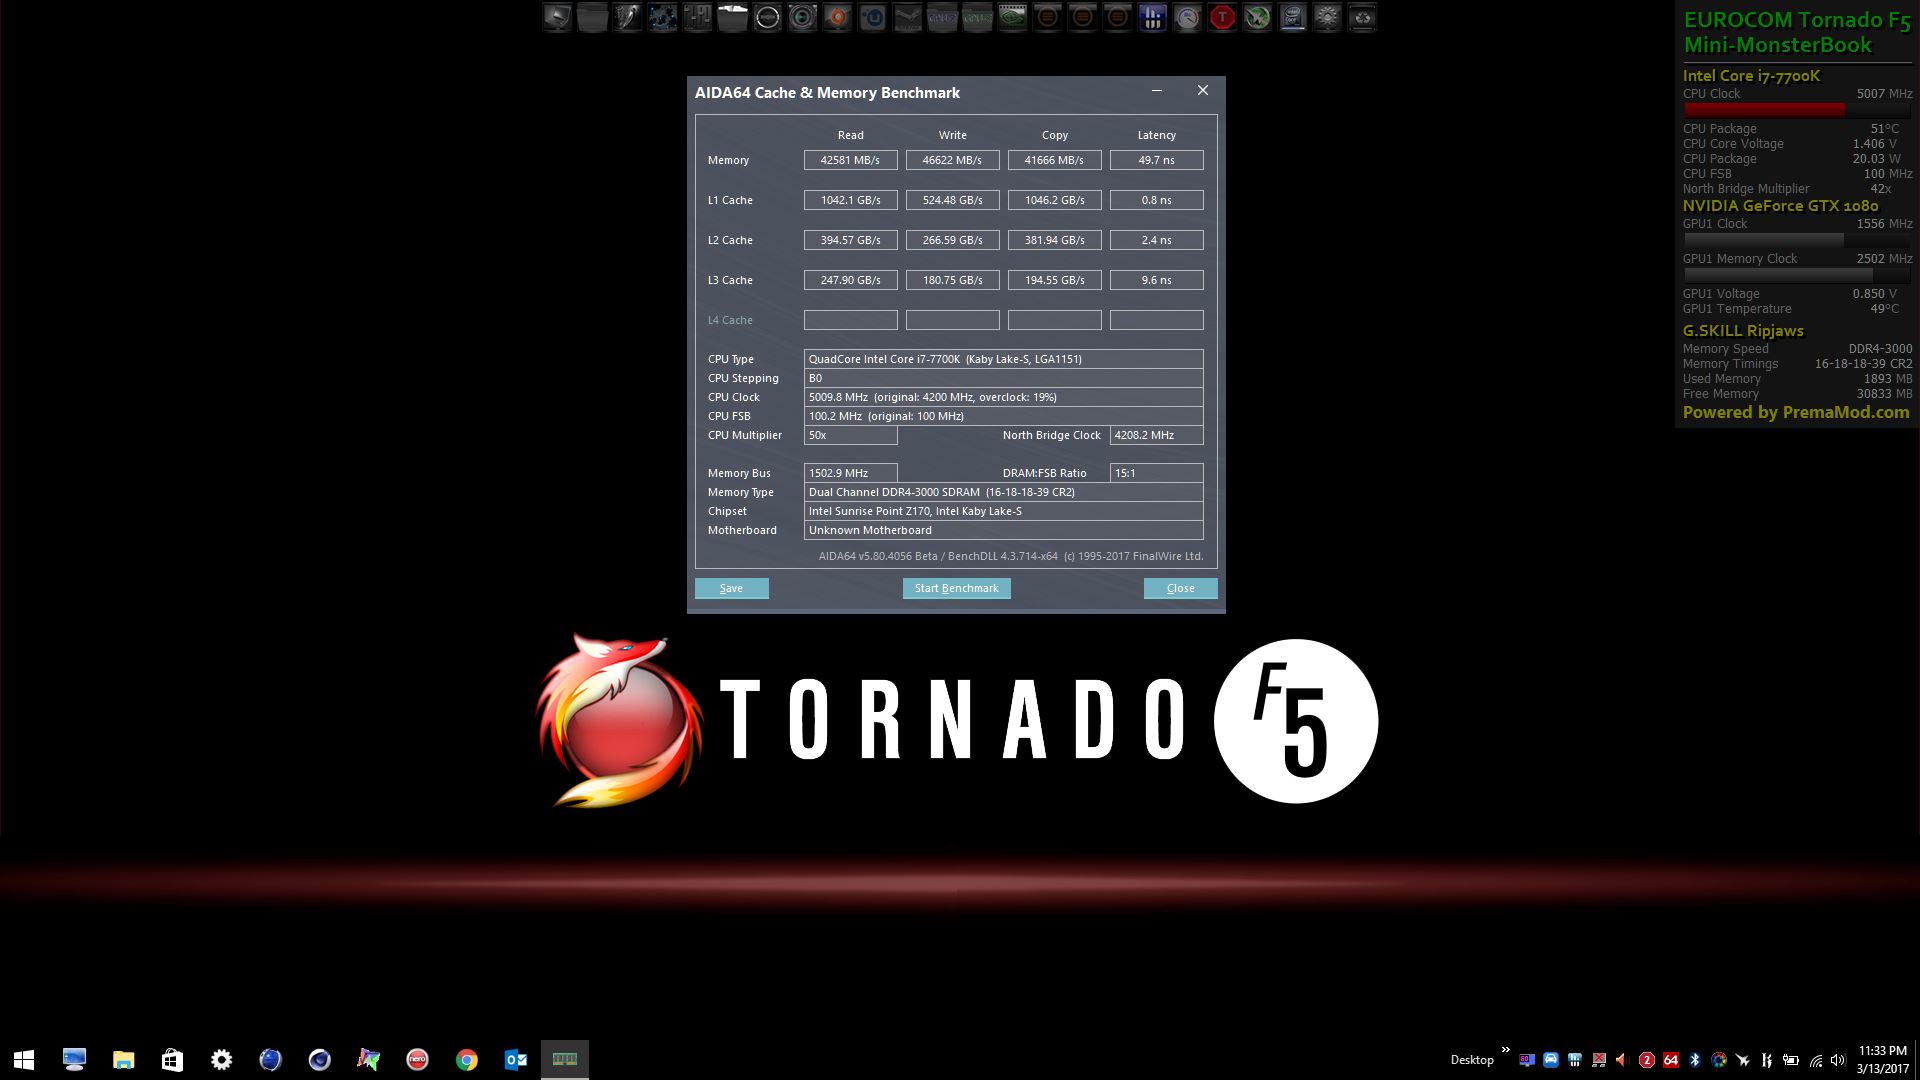Viewport: 1920px width, 1080px height.
Task: Launch Cinema 4D from the taskbar
Action: point(319,1059)
